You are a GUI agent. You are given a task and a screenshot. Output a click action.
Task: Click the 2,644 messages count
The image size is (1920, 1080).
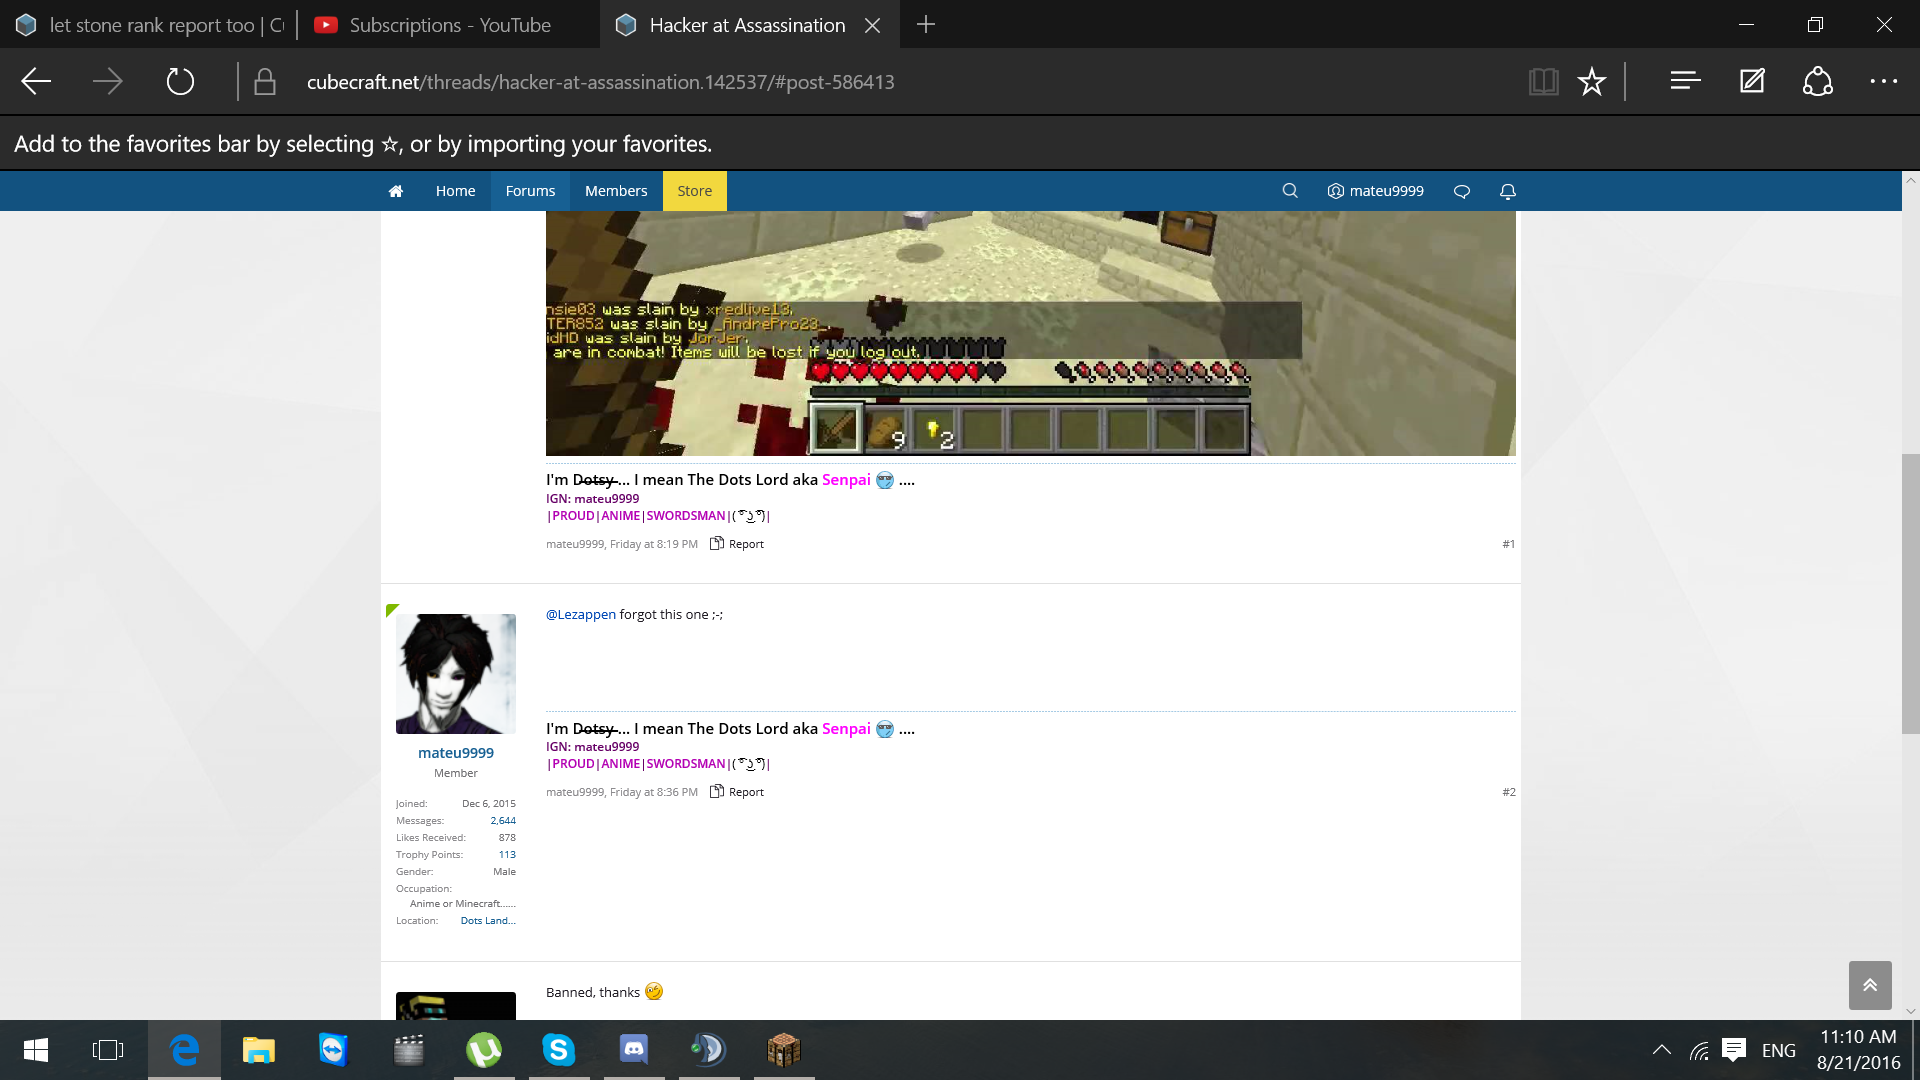(503, 821)
